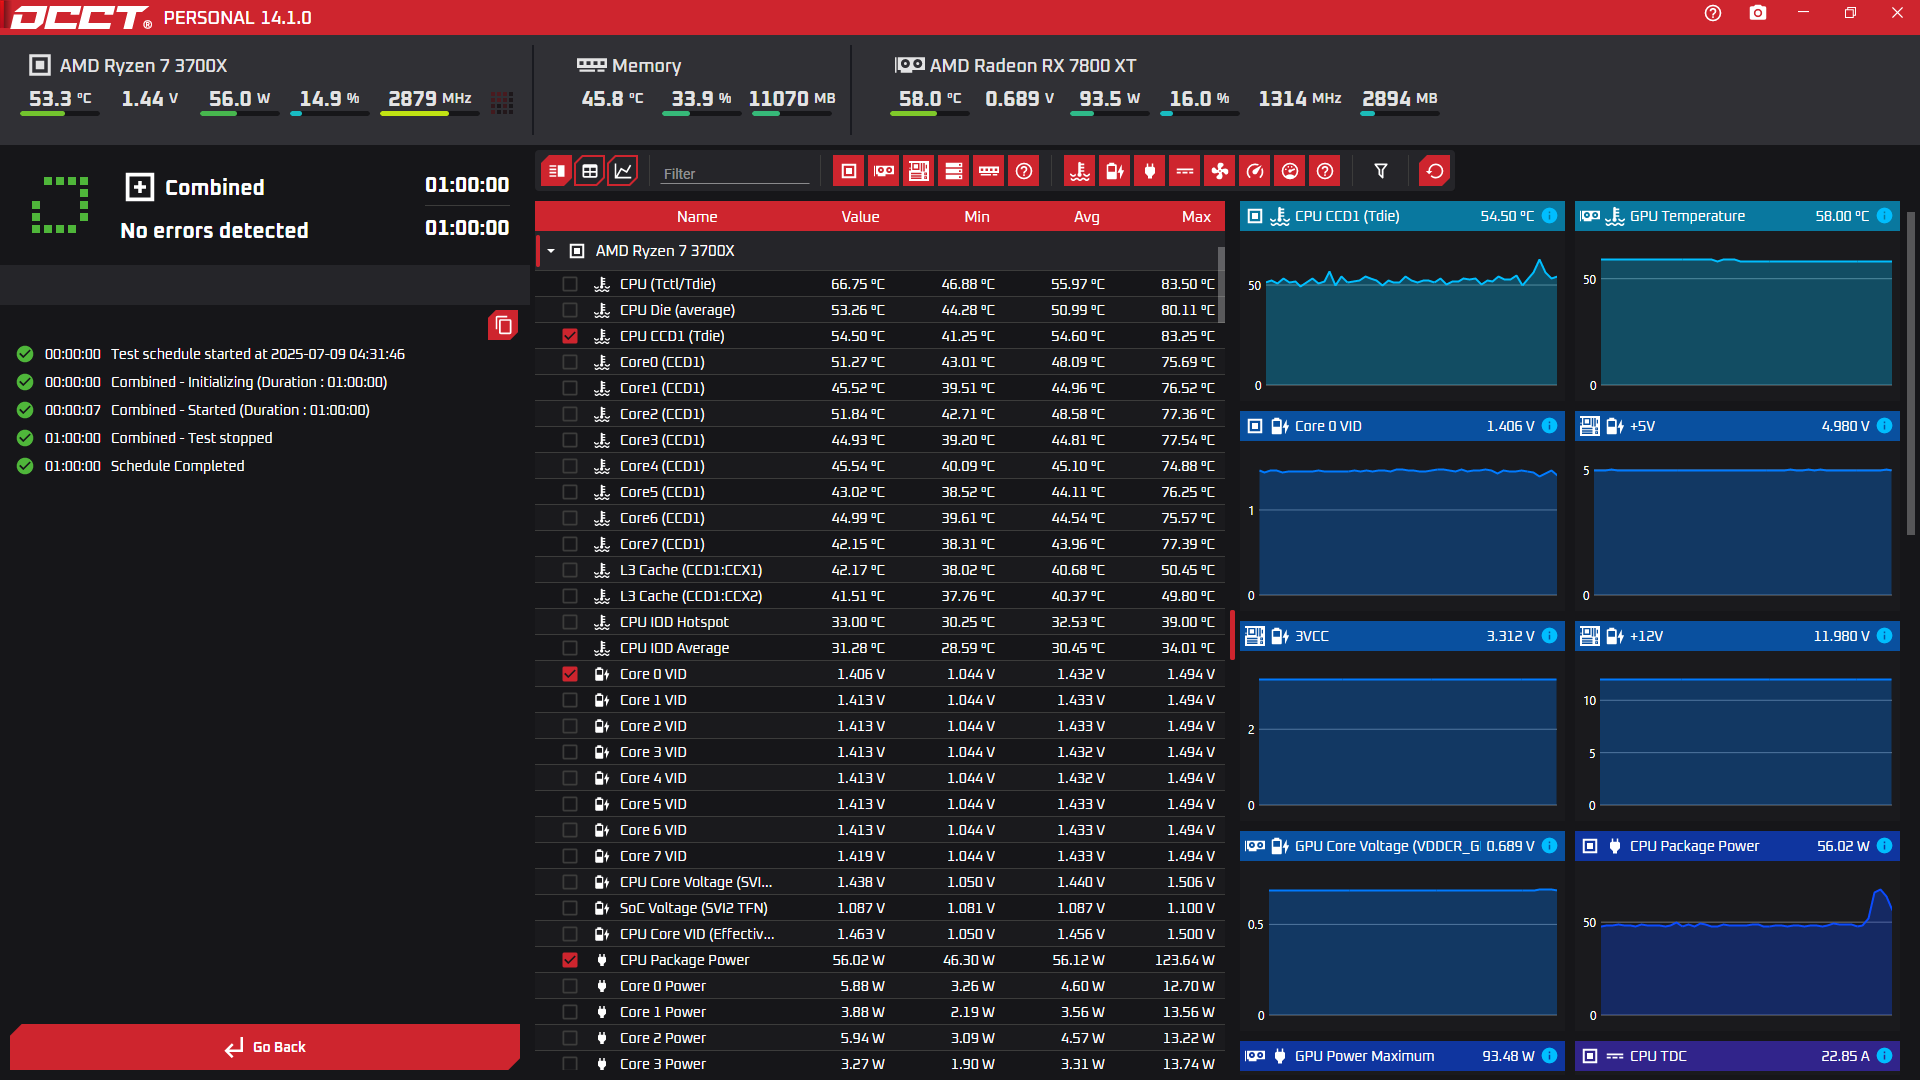1920x1080 pixels.
Task: Toggle the current sensor type filter
Action: [1185, 171]
